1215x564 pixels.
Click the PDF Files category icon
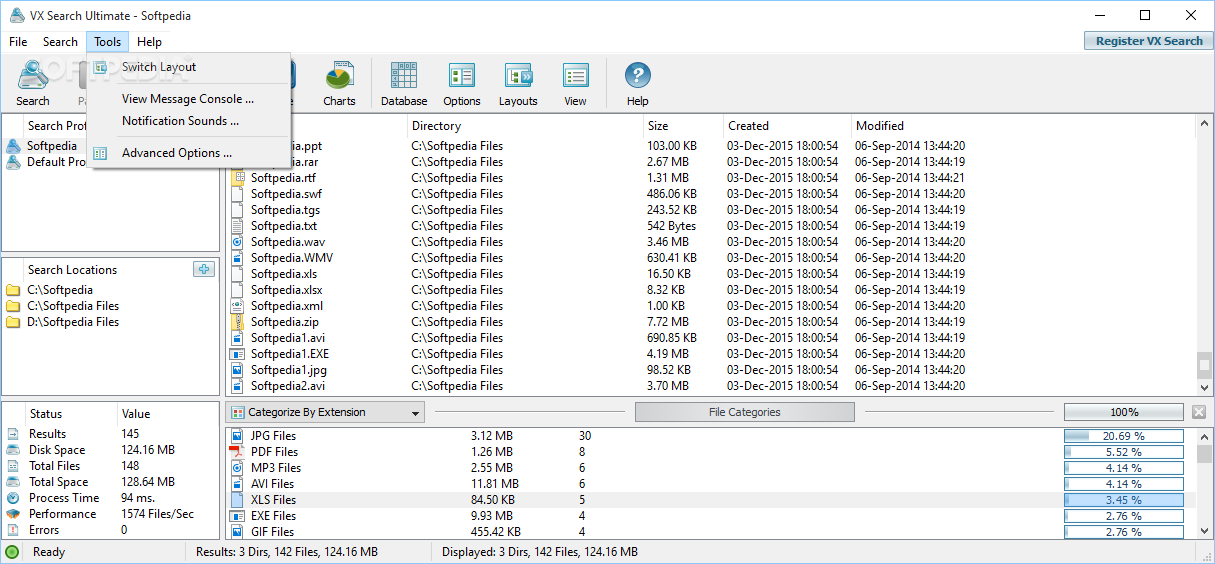pyautogui.click(x=237, y=452)
